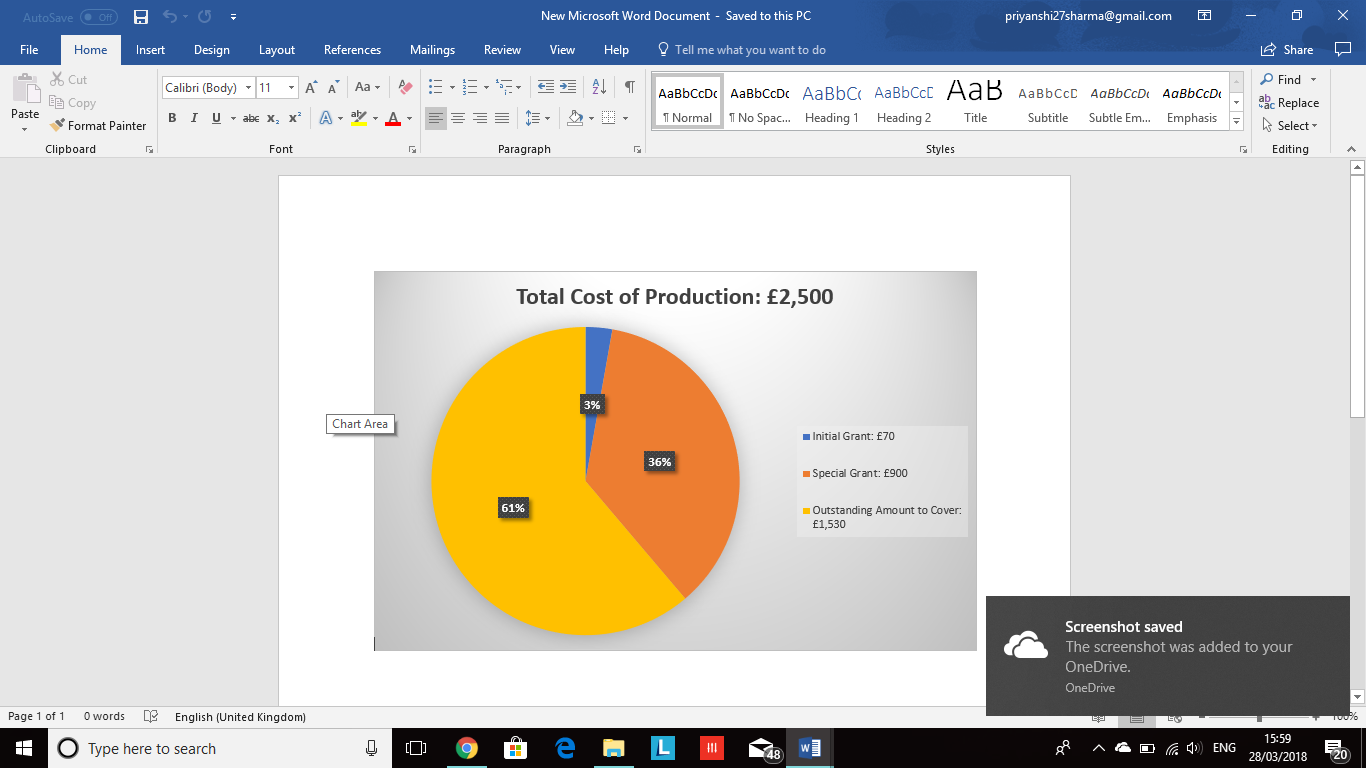Viewport: 1366px width, 768px height.
Task: Open the font name dropdown
Action: click(248, 88)
